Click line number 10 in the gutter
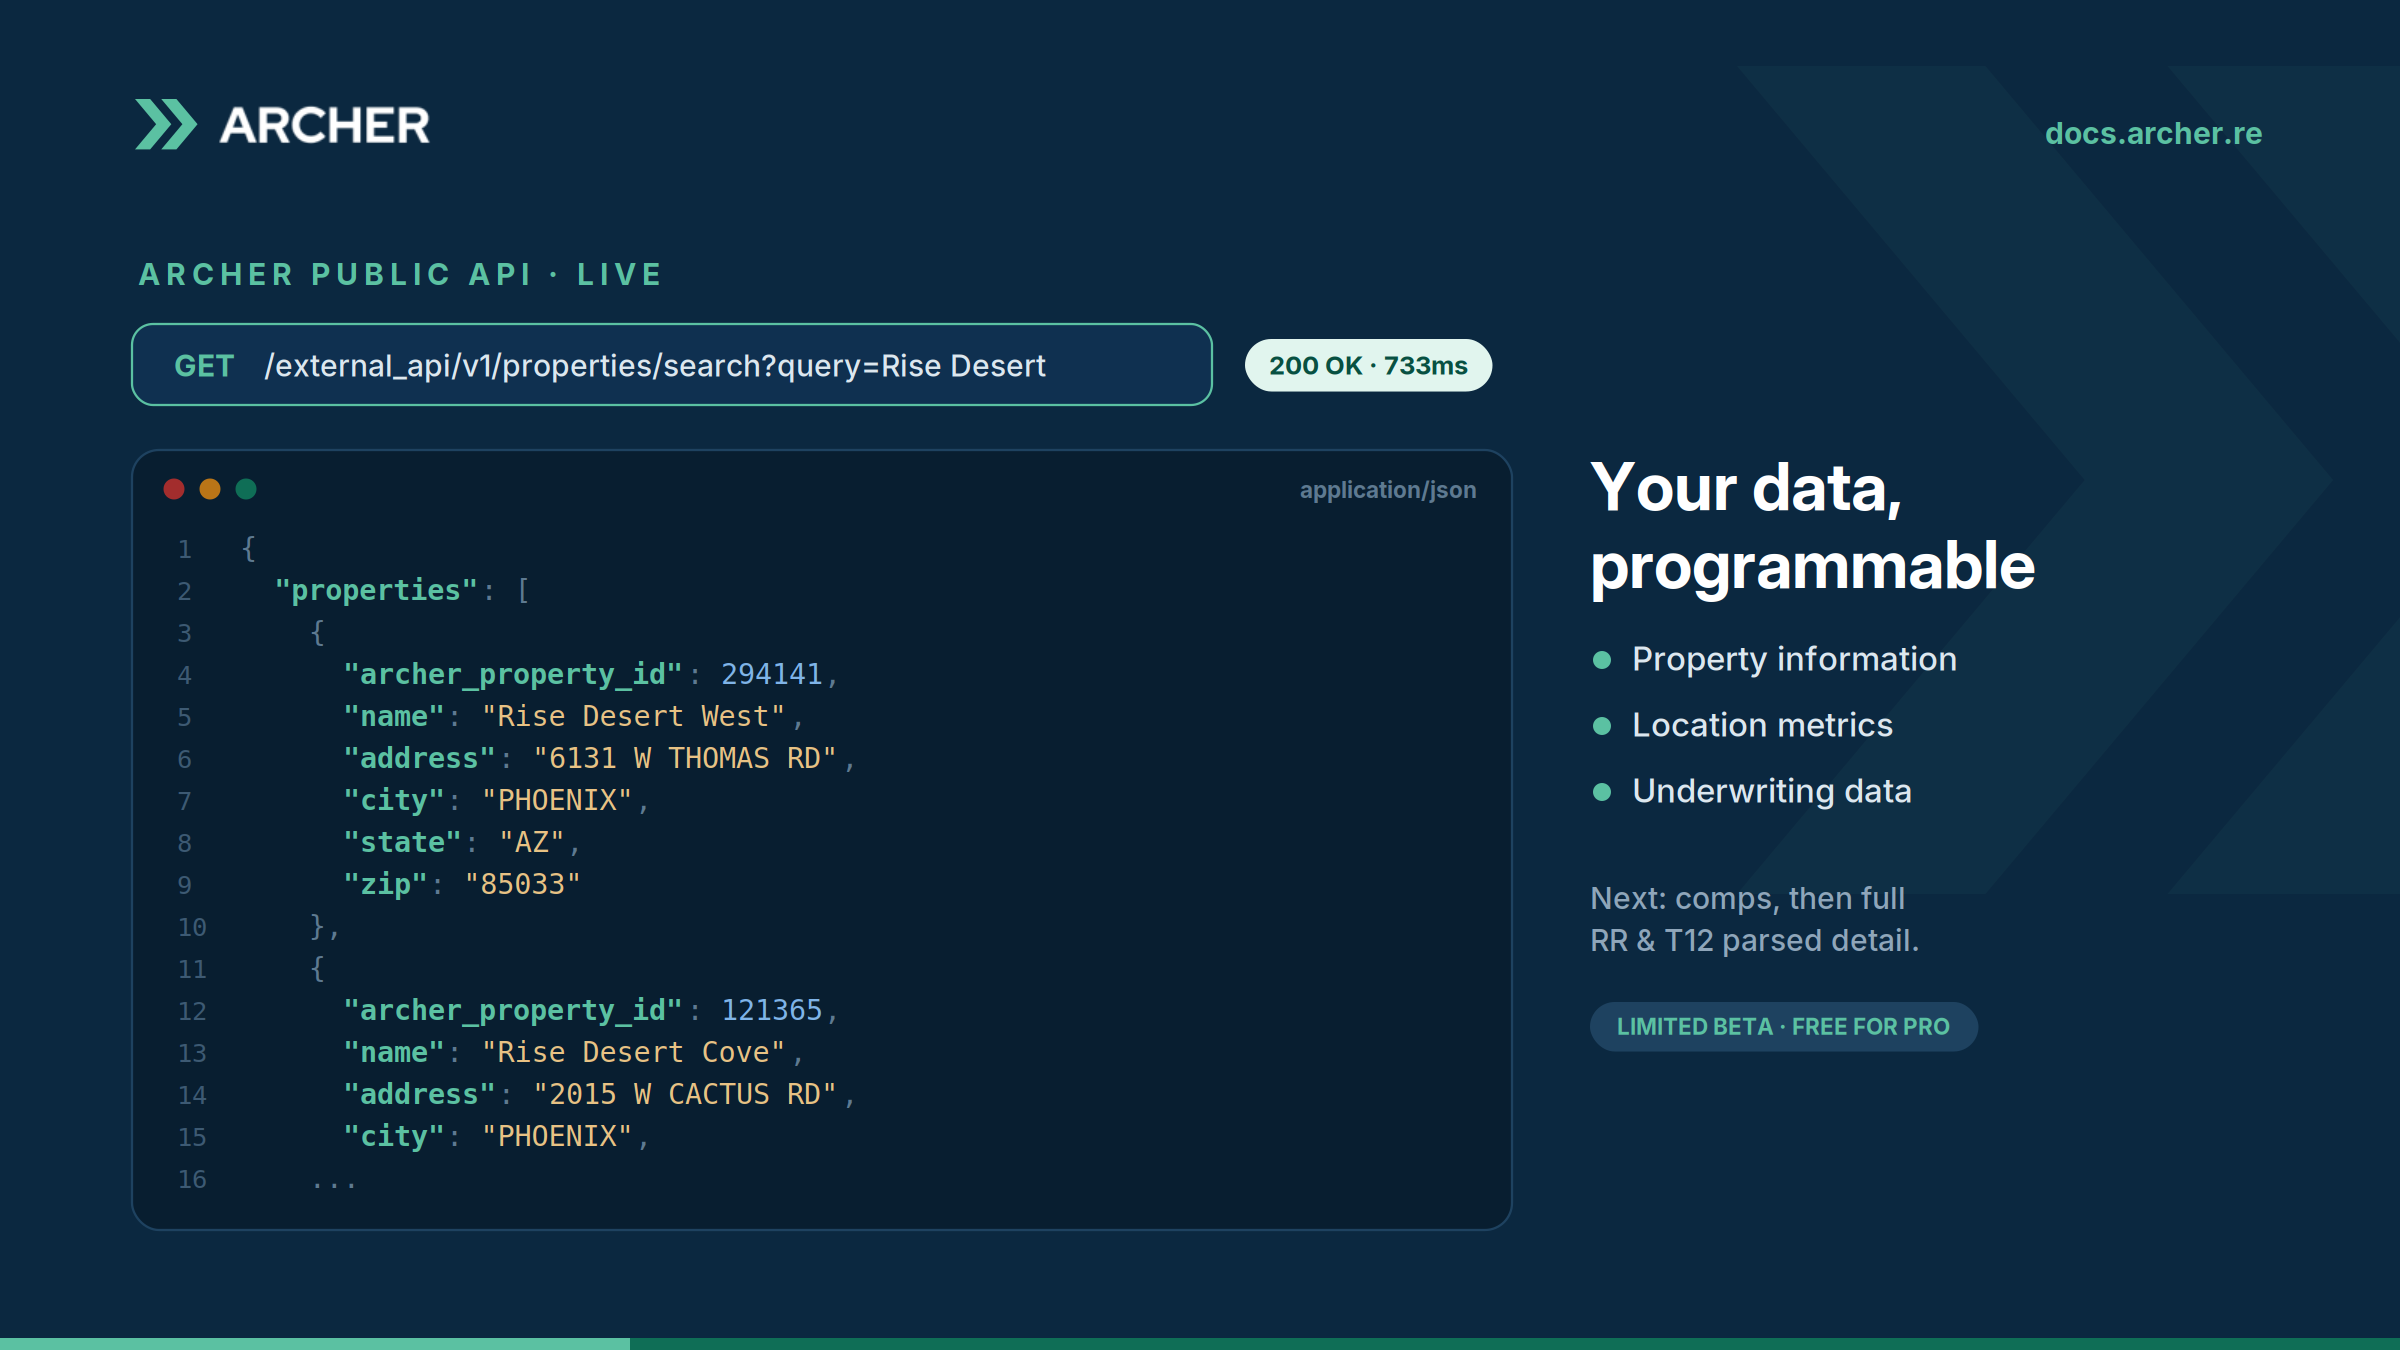This screenshot has height=1350, width=2400. pyautogui.click(x=192, y=928)
